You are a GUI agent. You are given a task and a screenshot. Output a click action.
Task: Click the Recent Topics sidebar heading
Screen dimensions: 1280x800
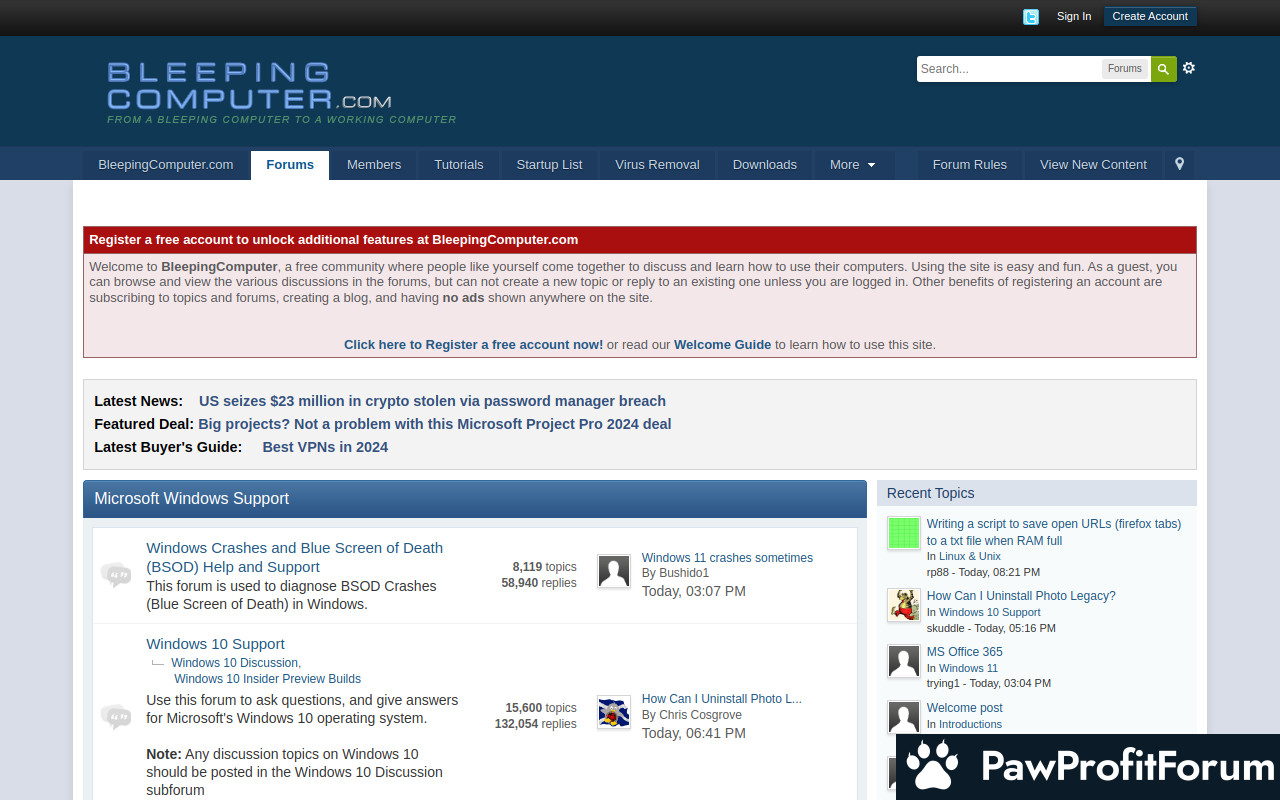[930, 493]
